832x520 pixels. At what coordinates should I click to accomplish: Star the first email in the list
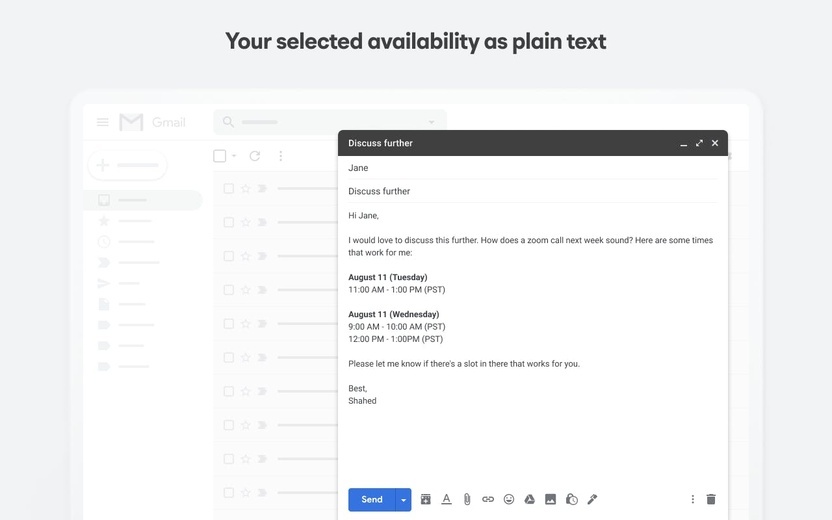246,188
